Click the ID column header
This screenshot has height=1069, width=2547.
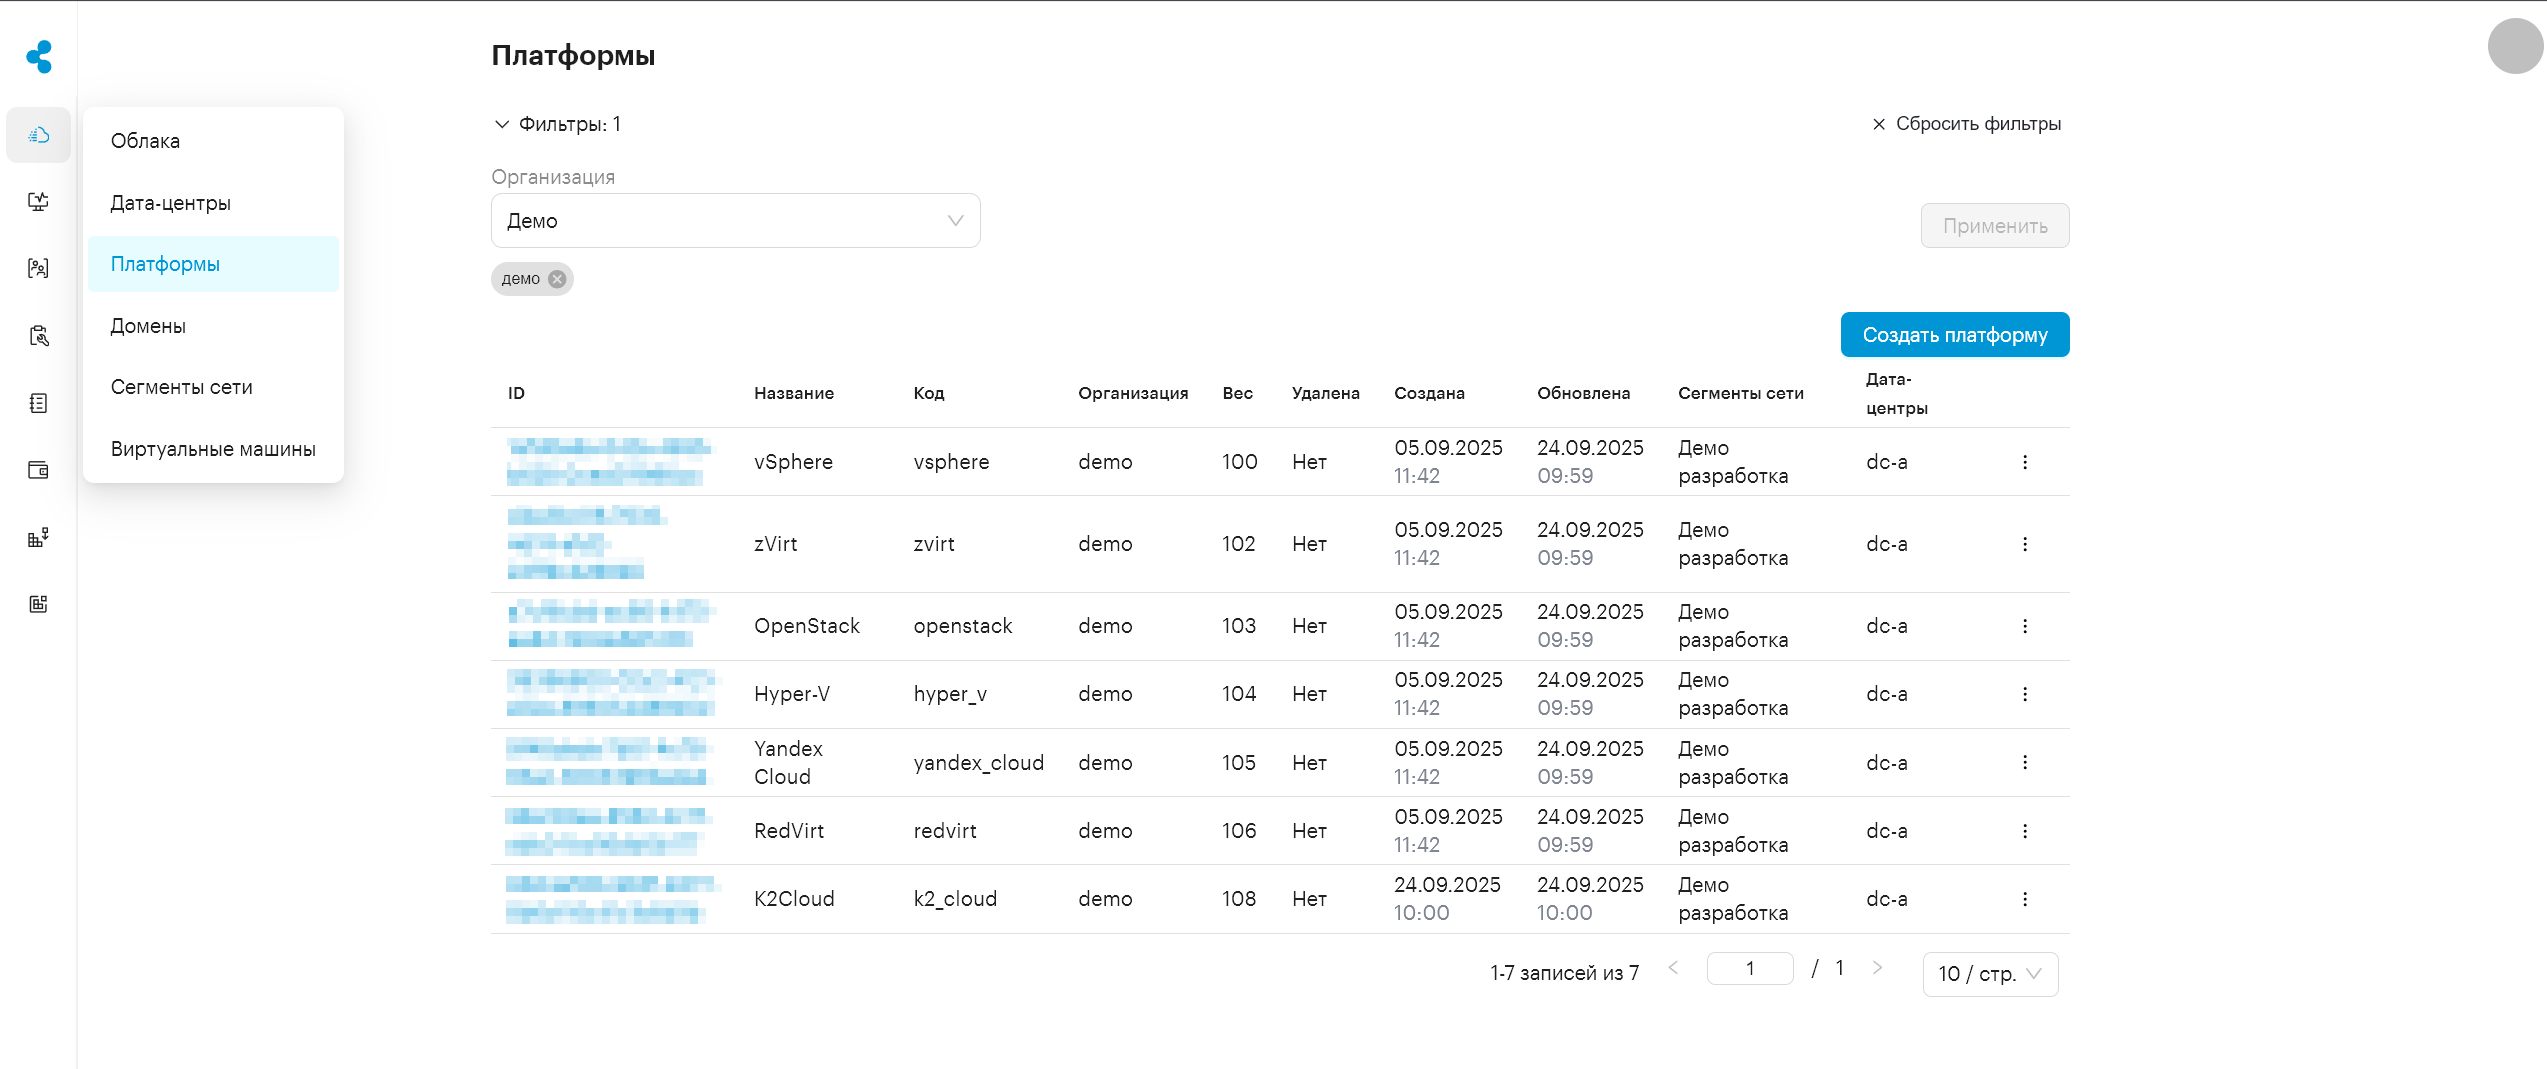[516, 393]
